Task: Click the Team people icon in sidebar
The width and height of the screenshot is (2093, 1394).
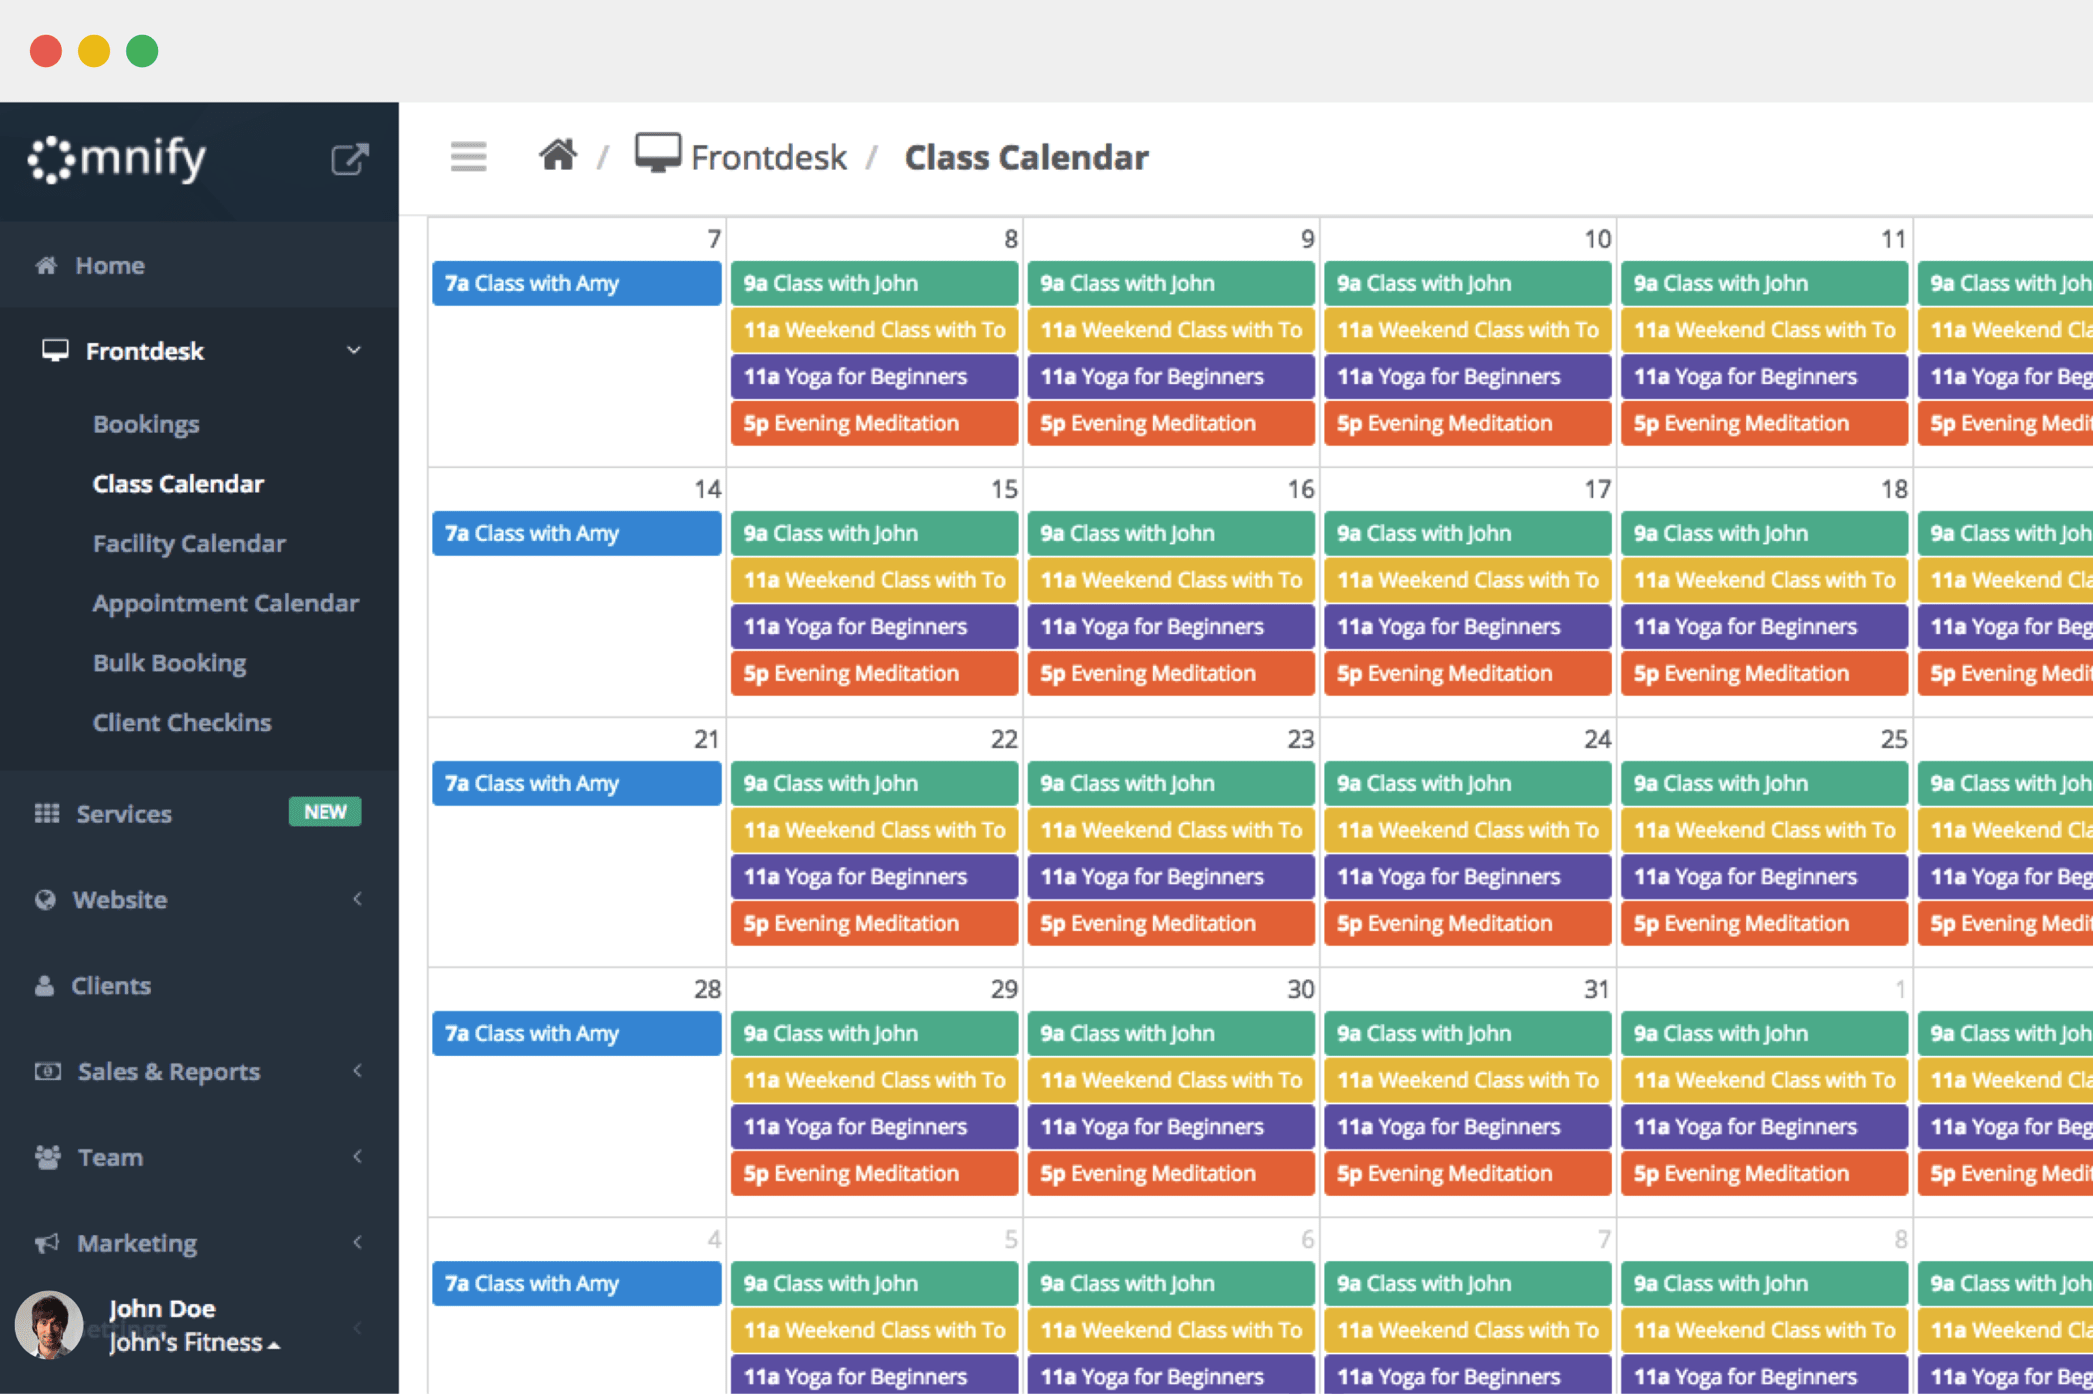Action: click(47, 1157)
